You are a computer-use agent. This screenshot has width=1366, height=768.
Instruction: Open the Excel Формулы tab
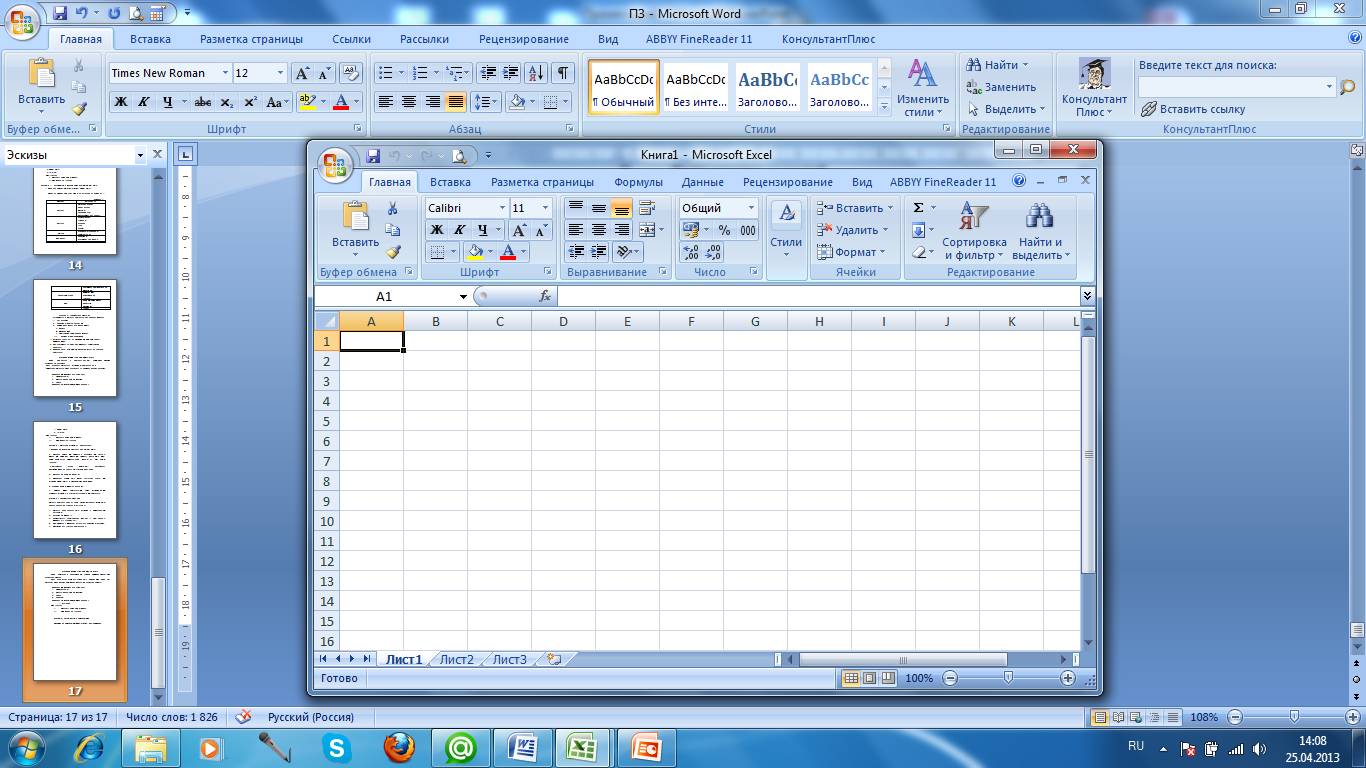tap(638, 182)
